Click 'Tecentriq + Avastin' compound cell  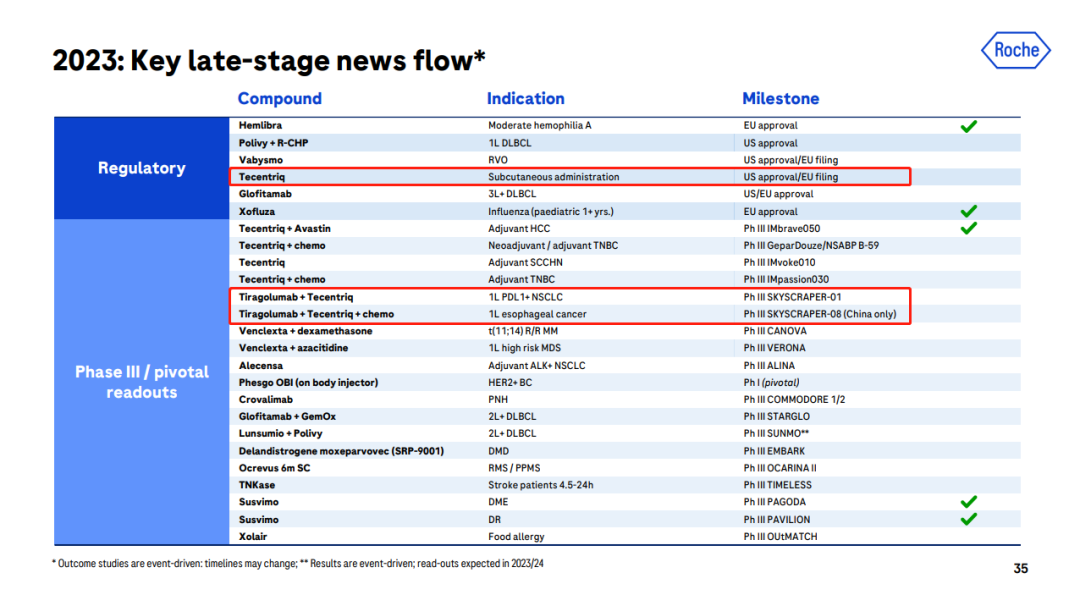click(x=284, y=228)
